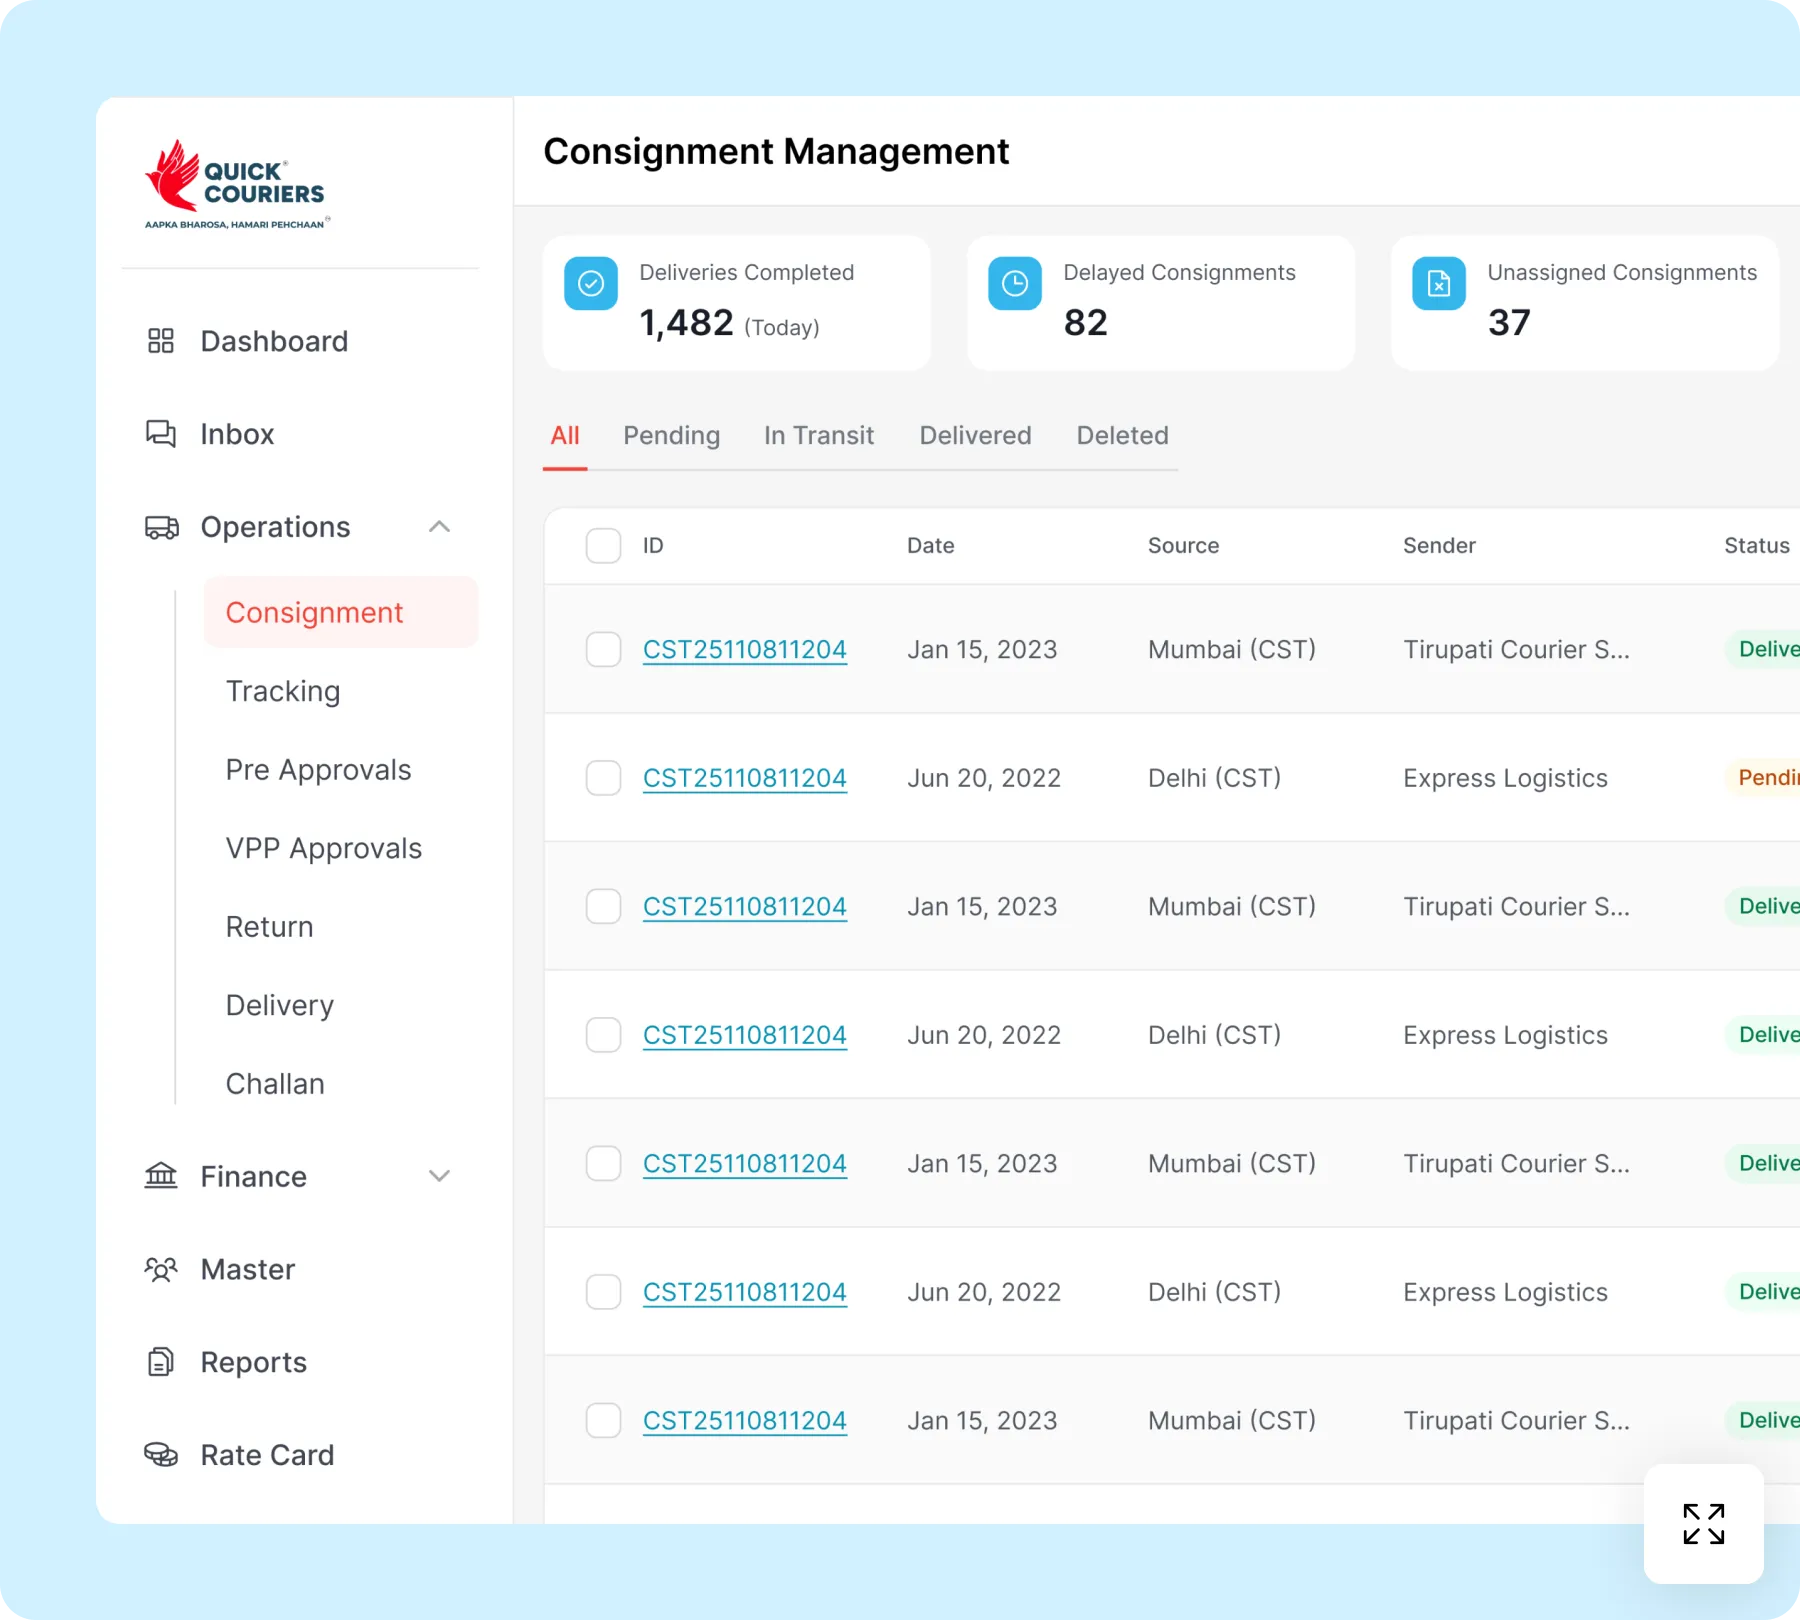Screen dimensions: 1800x1620
Task: Tick the first Delhi (CST) row checkbox
Action: 603,778
